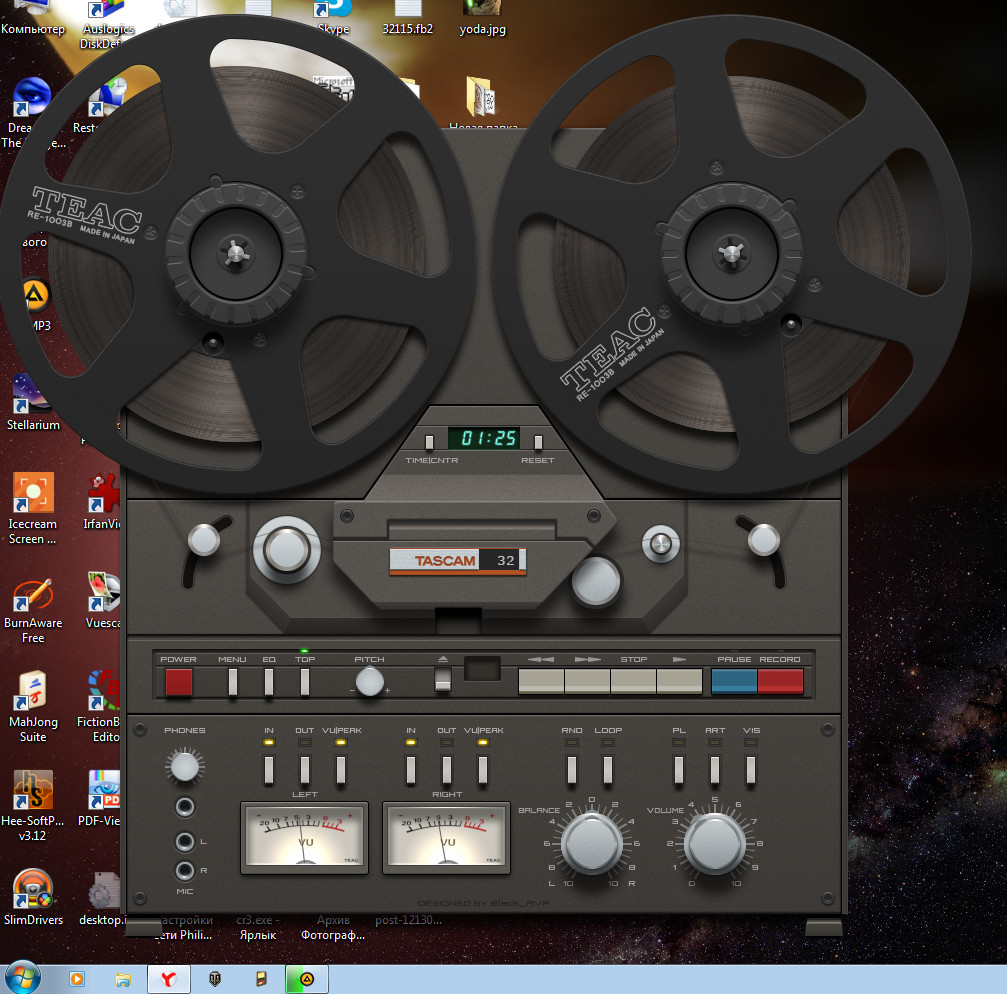Select the yellow folder icon on desktop
This screenshot has width=1007, height=994.
point(480,98)
